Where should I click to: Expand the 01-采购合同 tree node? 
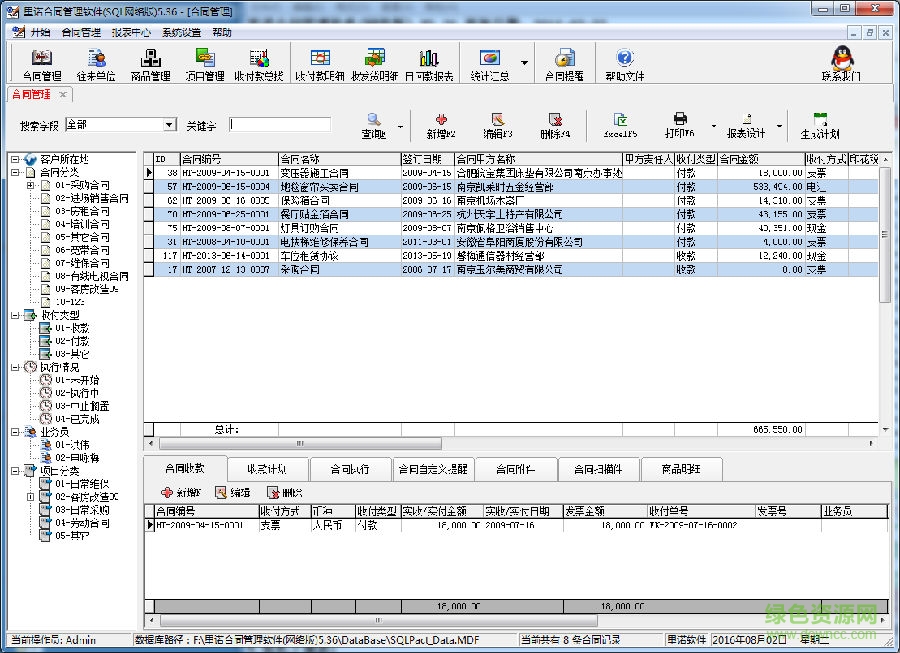[x=30, y=185]
